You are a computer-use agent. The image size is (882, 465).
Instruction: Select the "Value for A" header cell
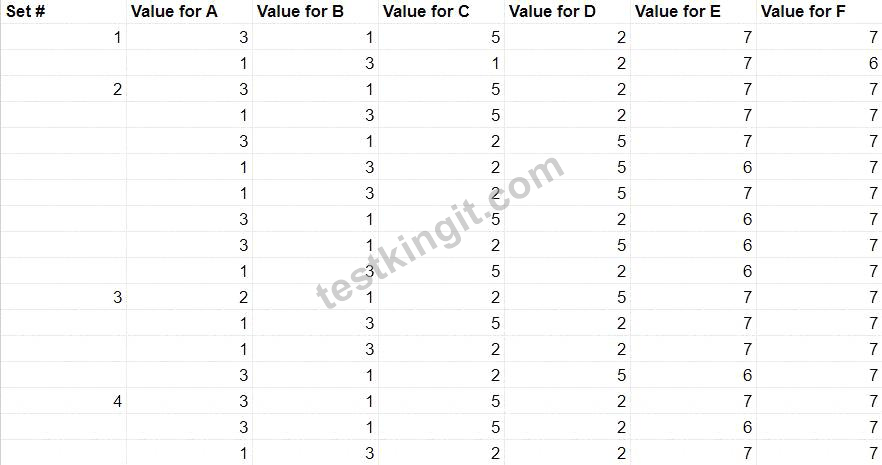pyautogui.click(x=189, y=11)
